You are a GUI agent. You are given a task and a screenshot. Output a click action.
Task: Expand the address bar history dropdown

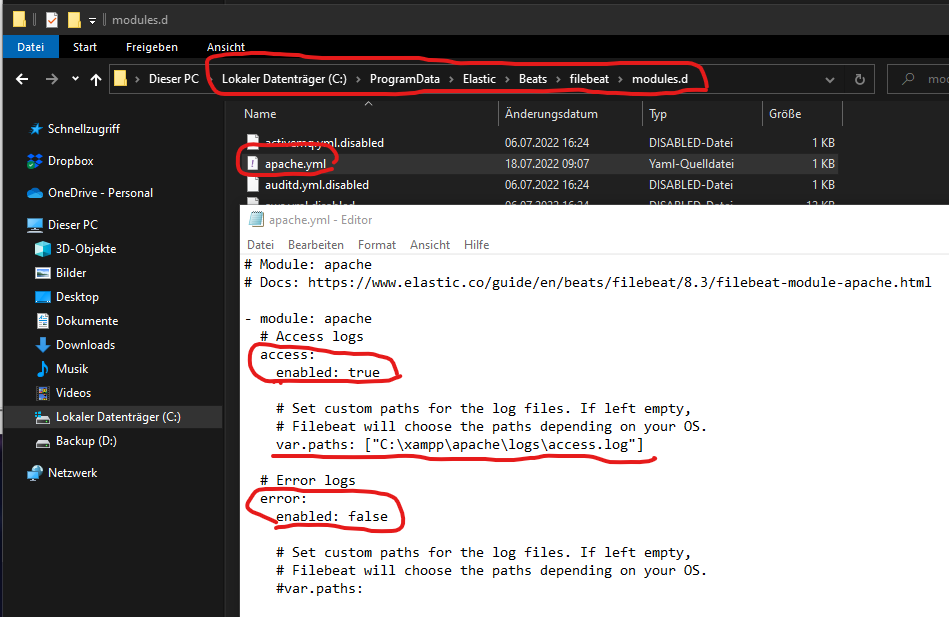click(830, 79)
